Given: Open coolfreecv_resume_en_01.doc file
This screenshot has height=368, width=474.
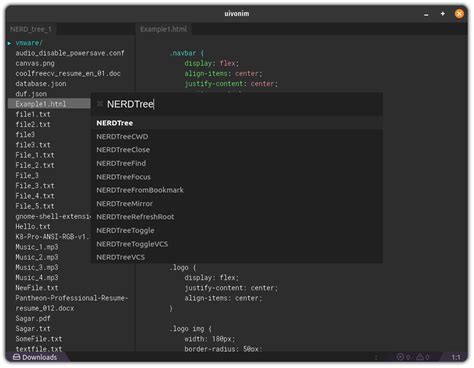Looking at the screenshot, I should point(68,73).
